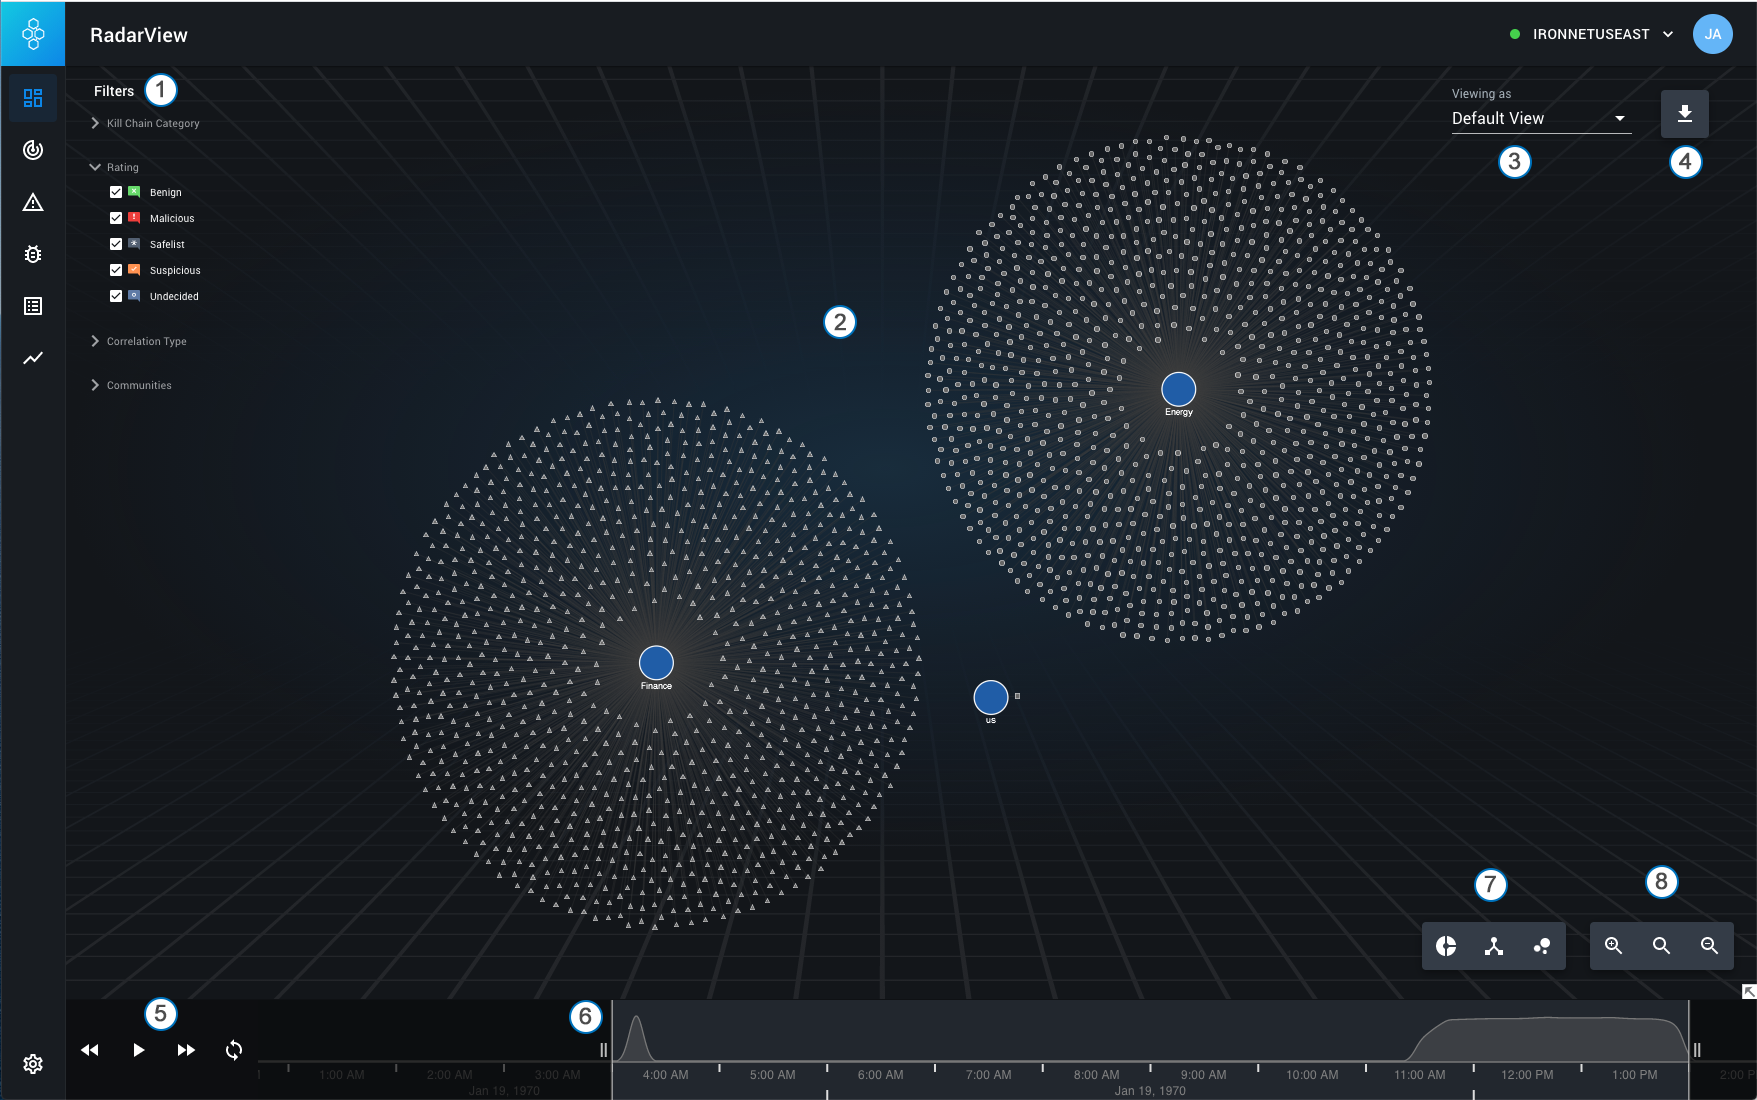This screenshot has height=1100, width=1757.
Task: Uncheck the Malicious rating checkbox
Action: pos(116,218)
